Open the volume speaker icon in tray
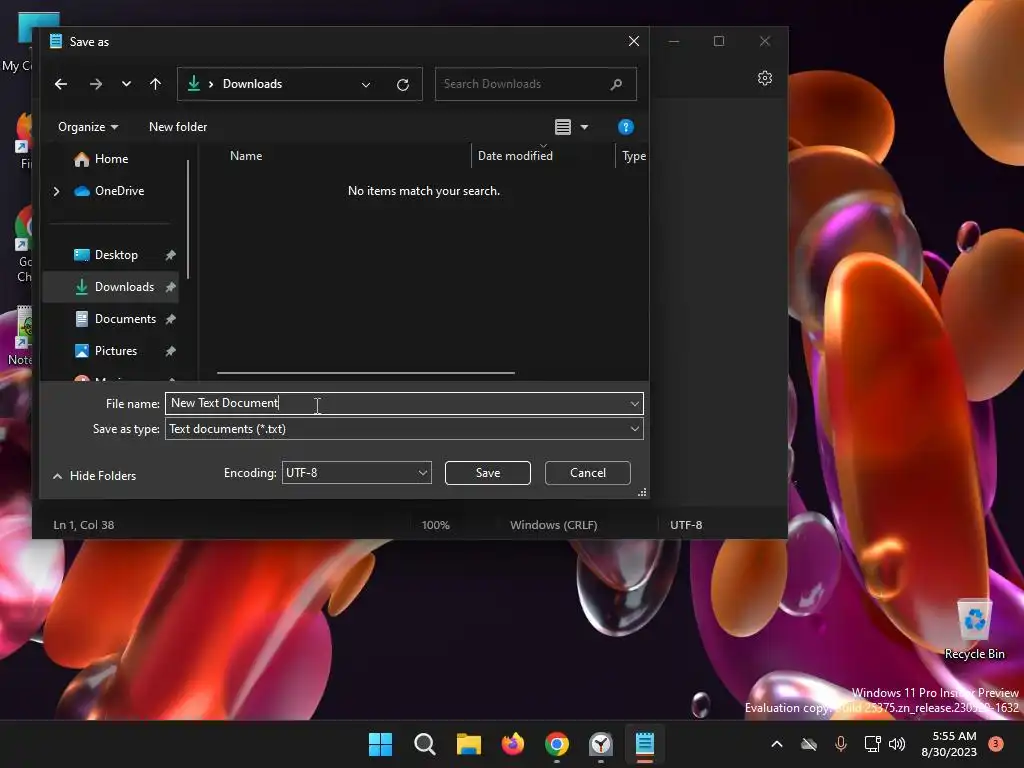This screenshot has height=768, width=1024. [897, 744]
